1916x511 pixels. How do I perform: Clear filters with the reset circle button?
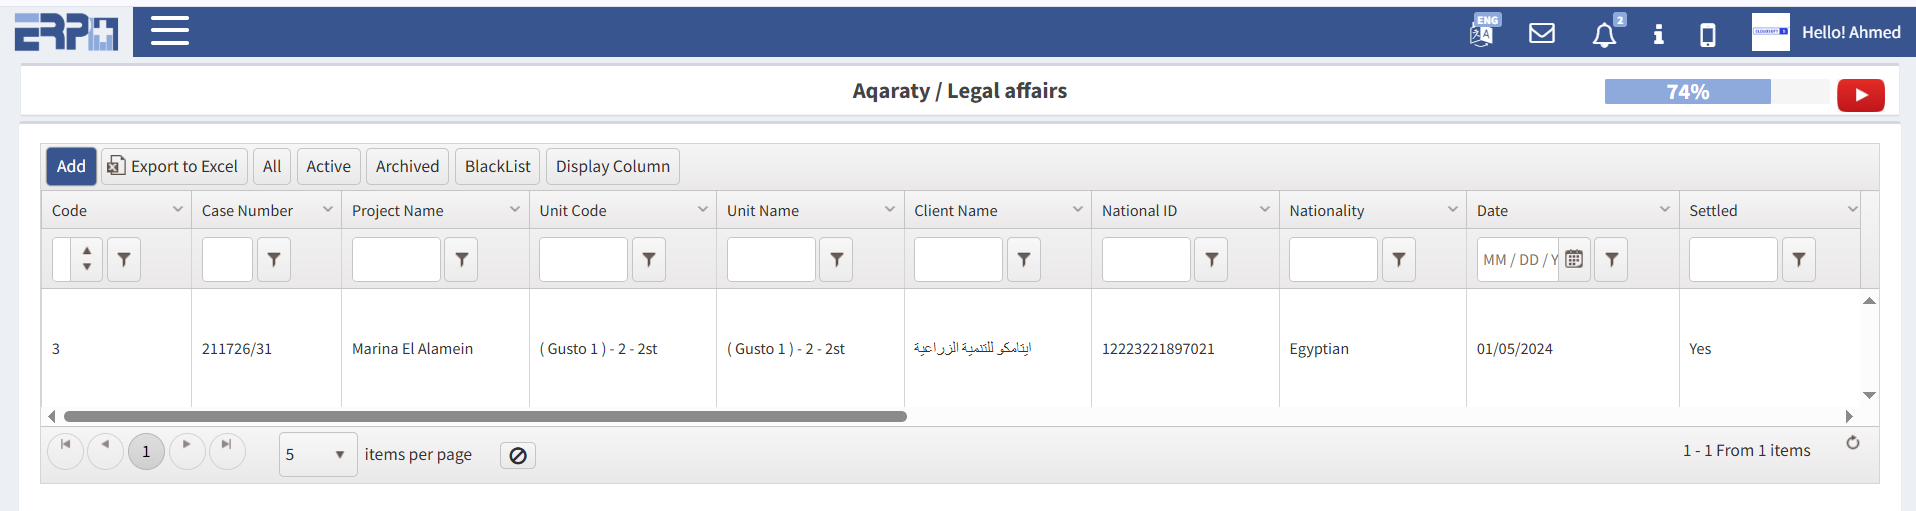[x=518, y=456]
